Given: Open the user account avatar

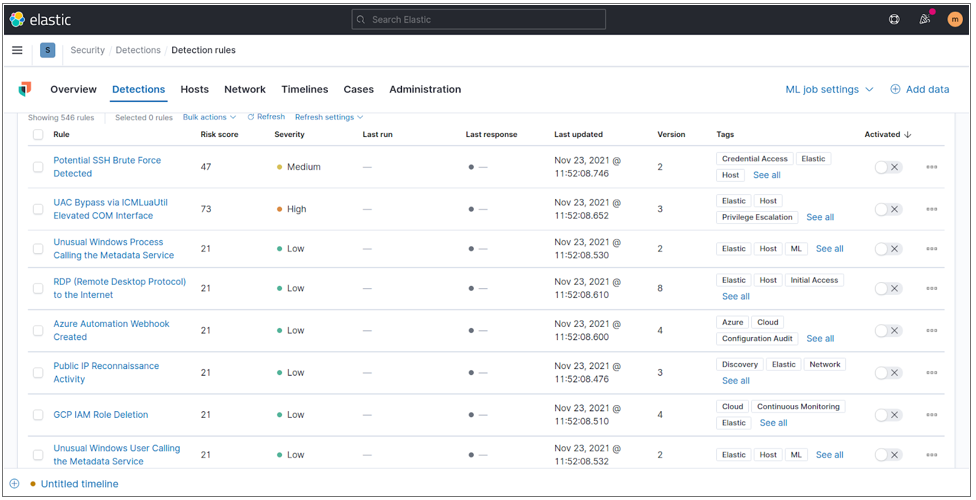Looking at the screenshot, I should tap(954, 19).
